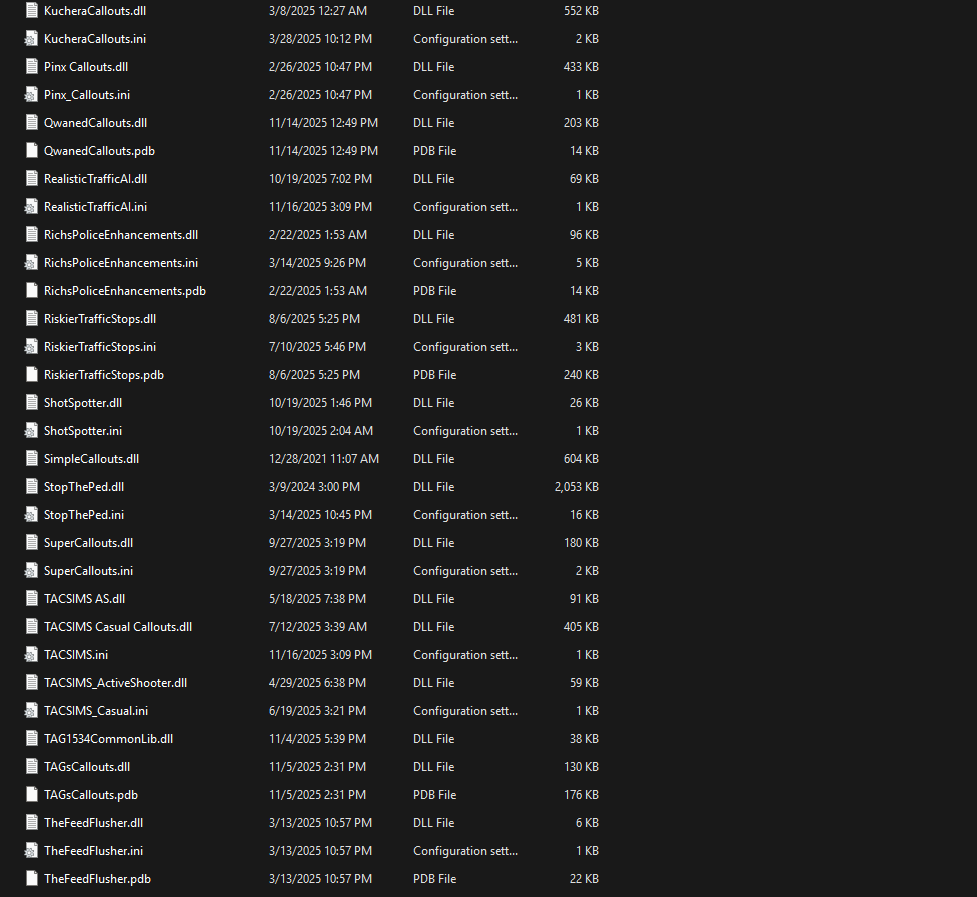The image size is (977, 897).
Task: Click the TACSIMS.ini configuration file icon
Action: [x=33, y=655]
